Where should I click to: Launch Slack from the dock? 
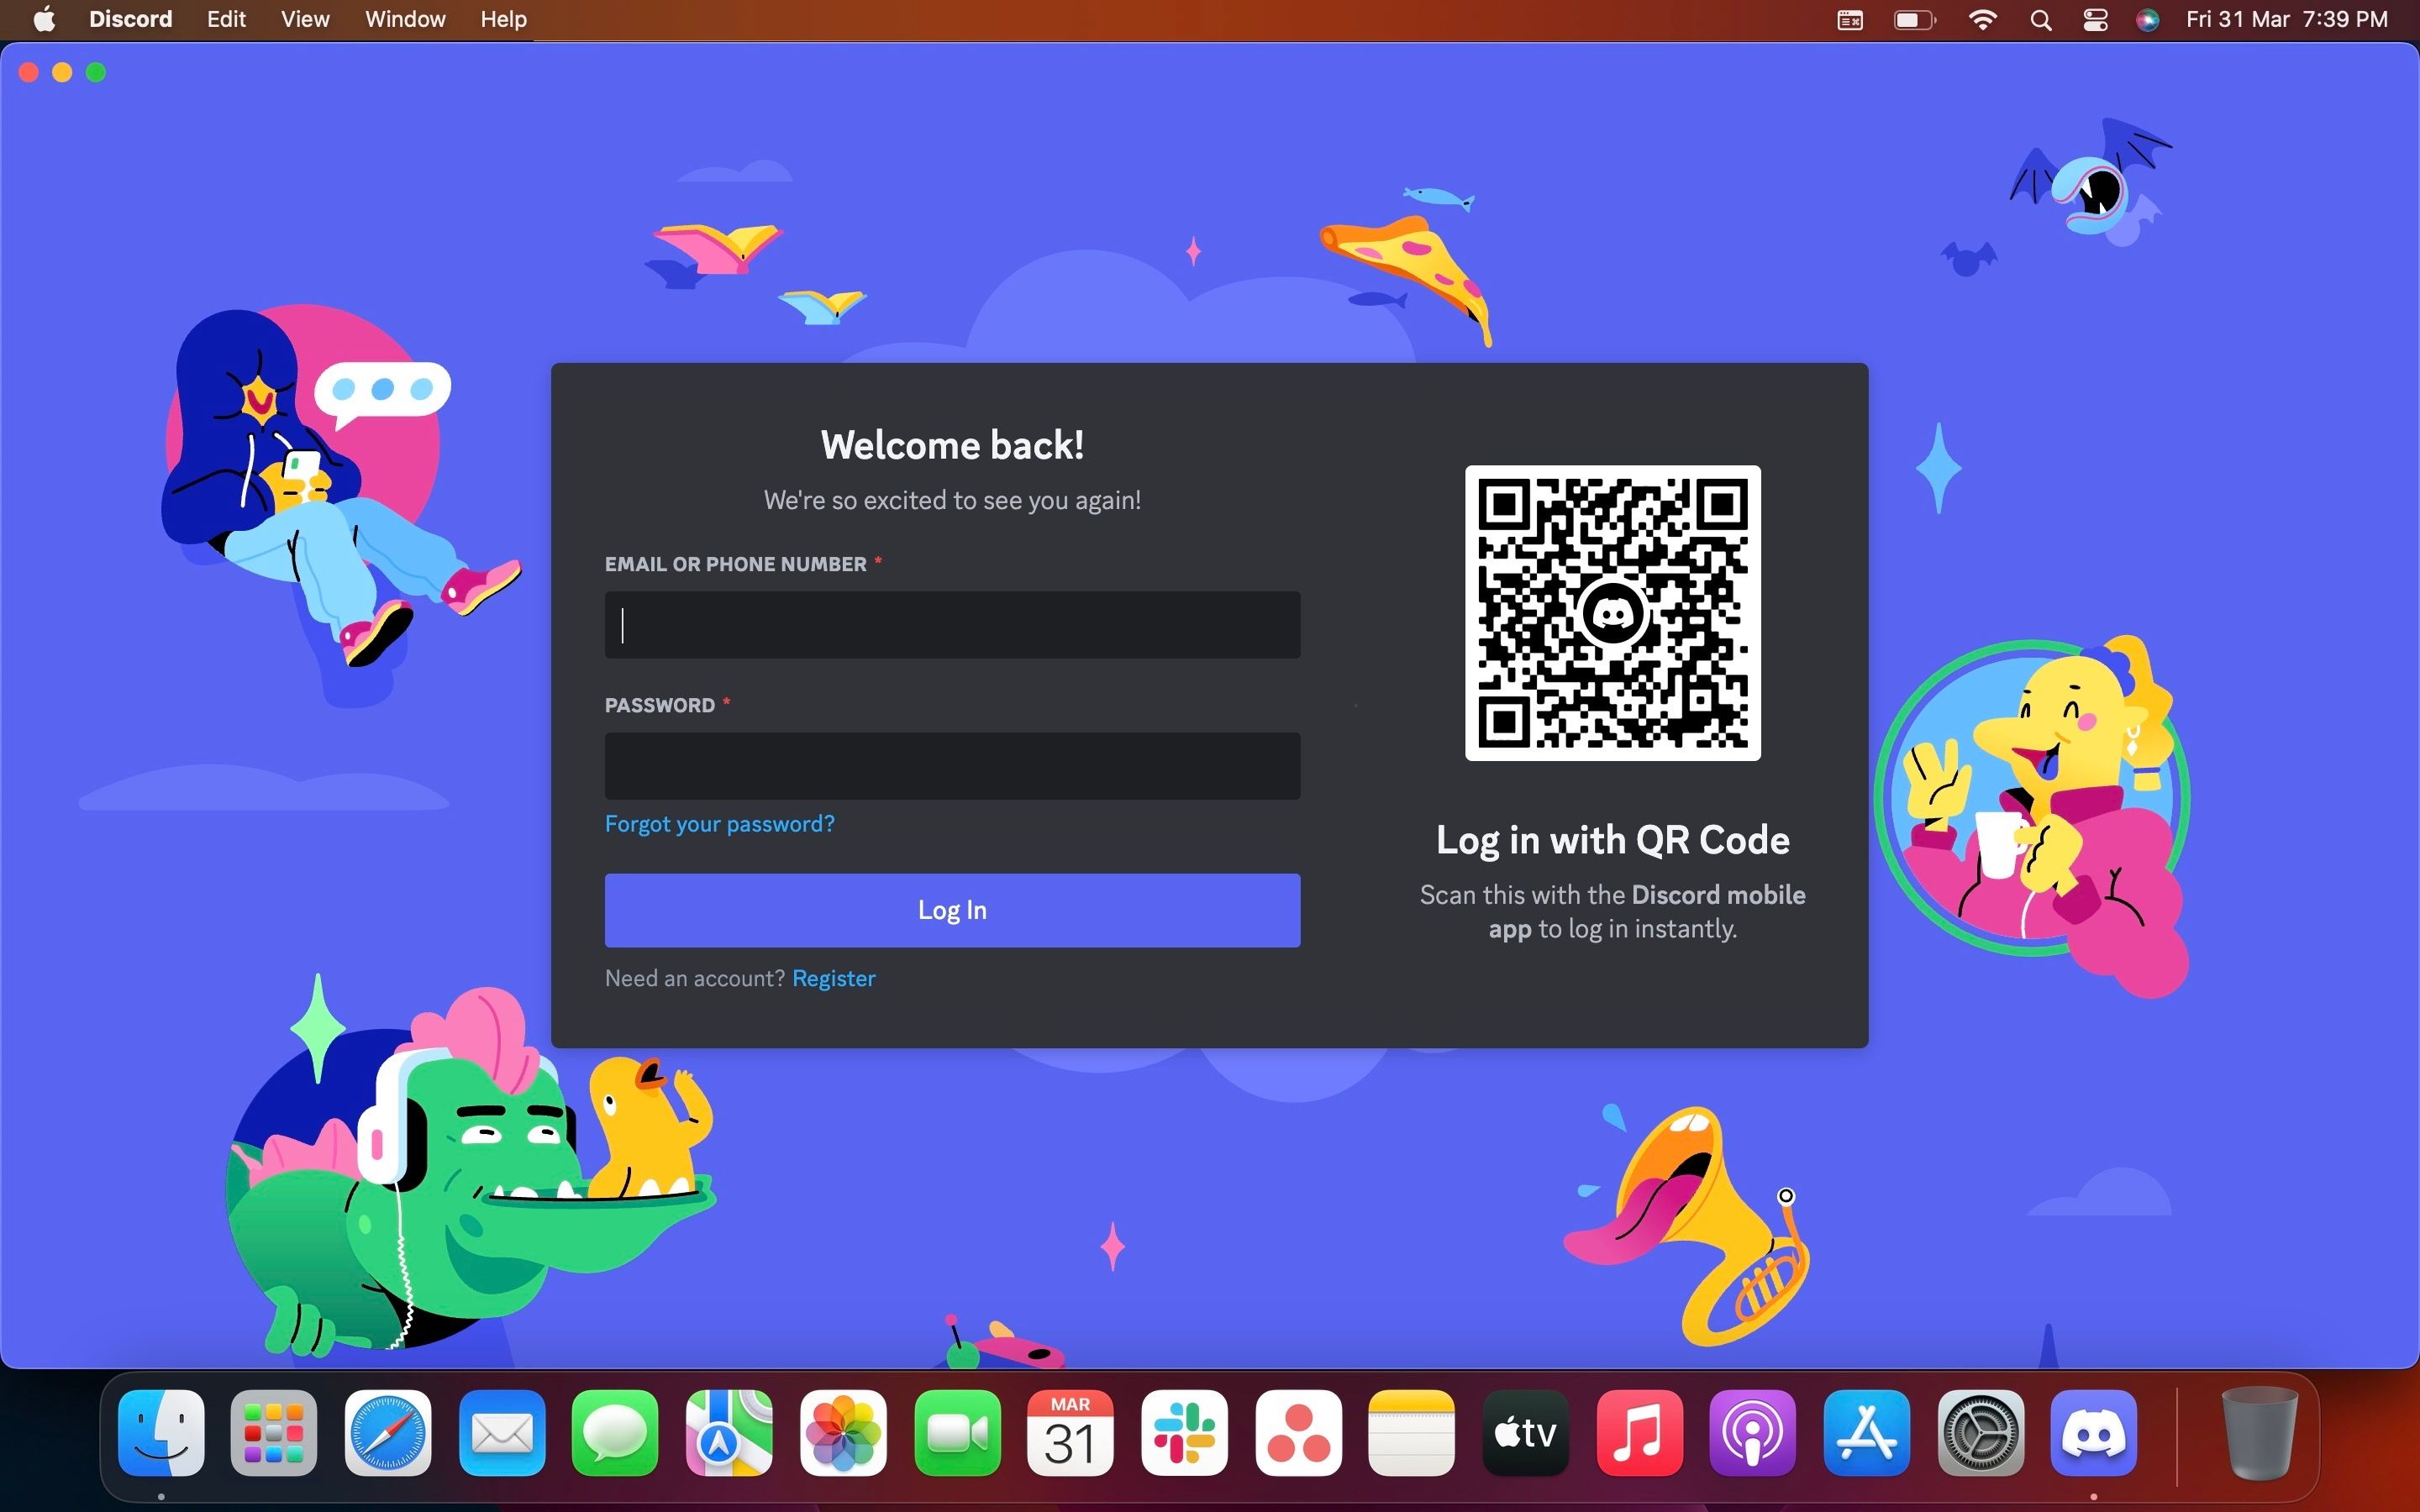(1184, 1432)
